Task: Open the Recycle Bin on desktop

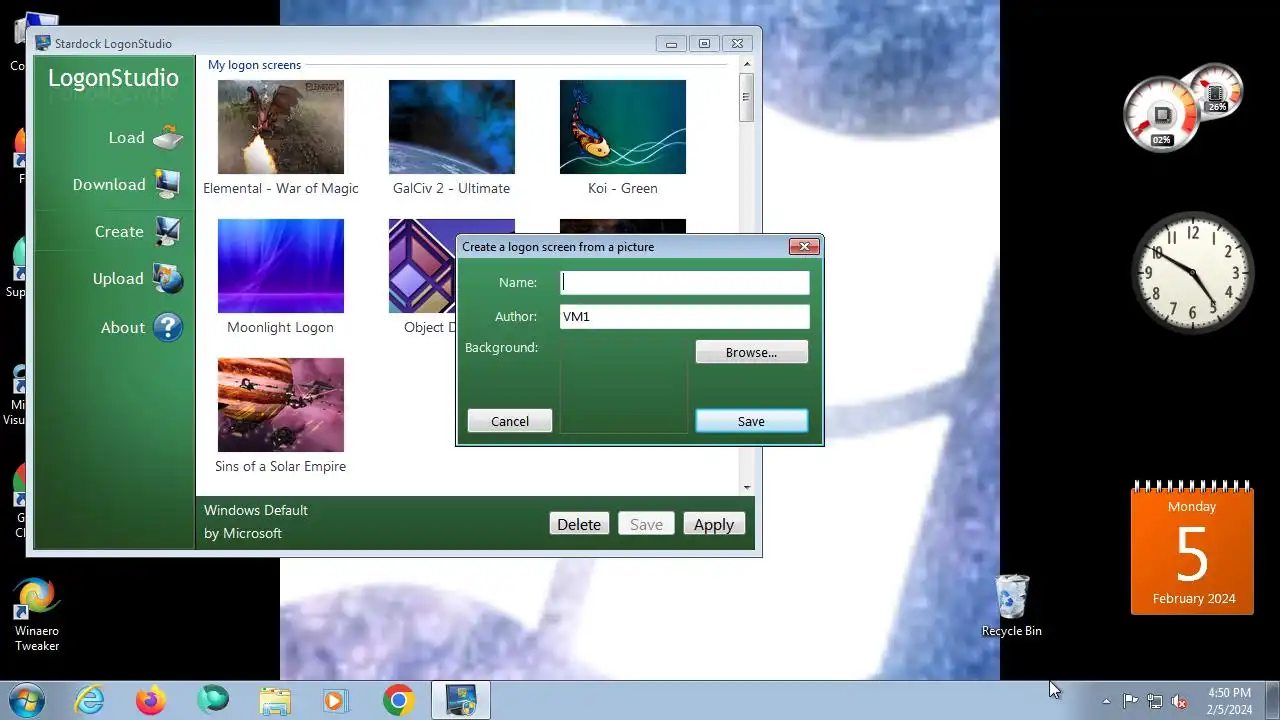Action: pos(1012,605)
